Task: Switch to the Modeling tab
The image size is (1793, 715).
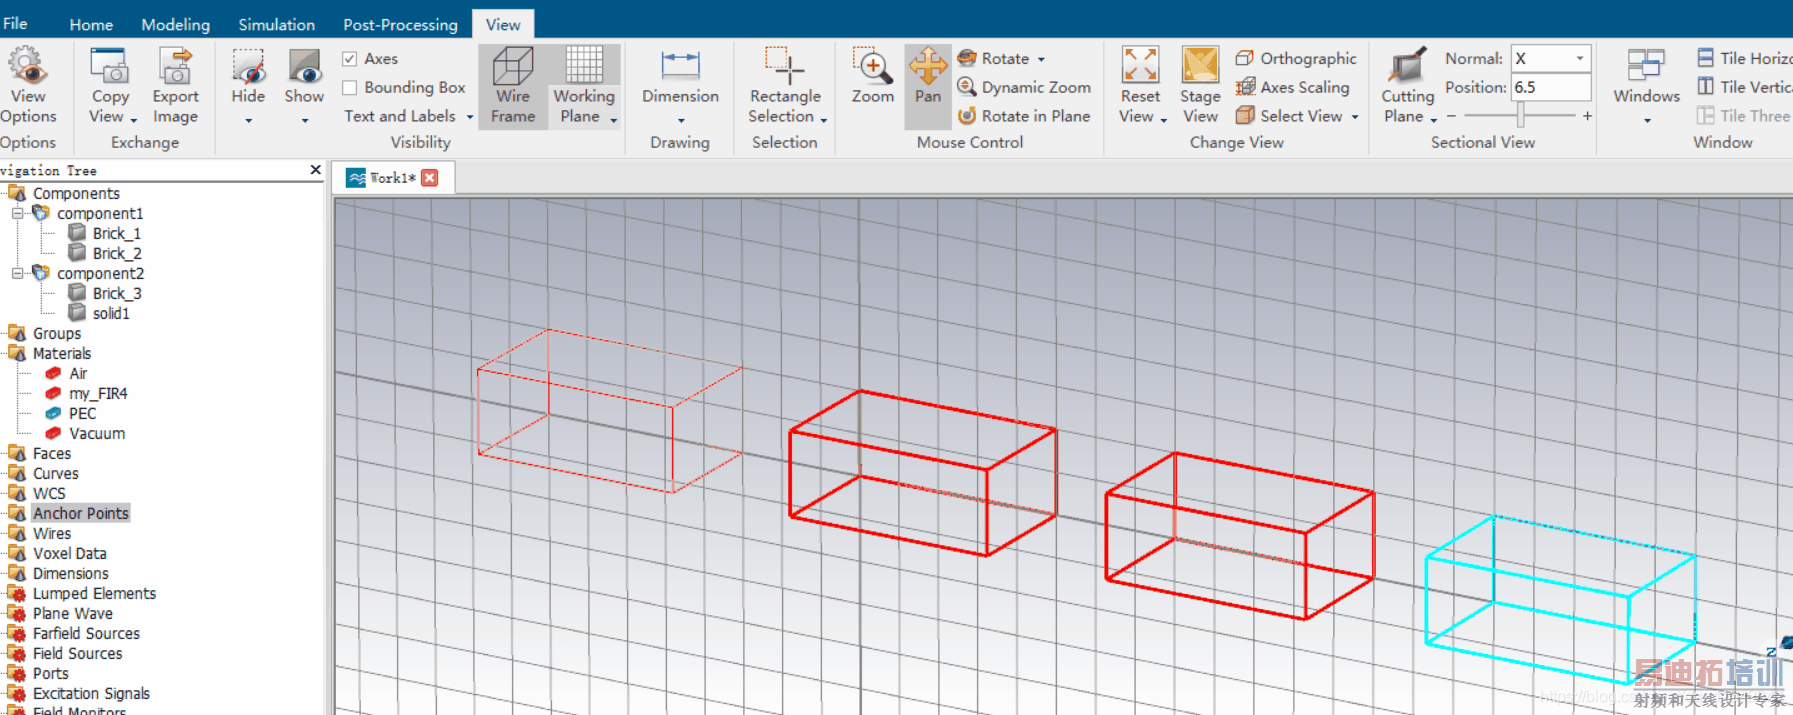Action: pyautogui.click(x=175, y=24)
